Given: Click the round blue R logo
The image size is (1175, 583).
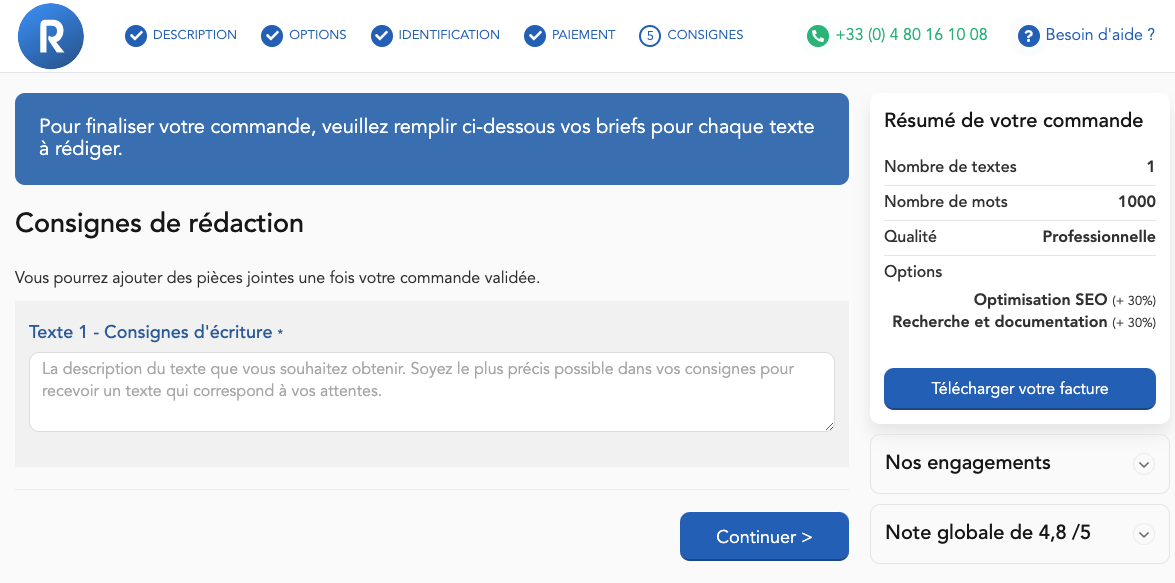Looking at the screenshot, I should [x=51, y=36].
